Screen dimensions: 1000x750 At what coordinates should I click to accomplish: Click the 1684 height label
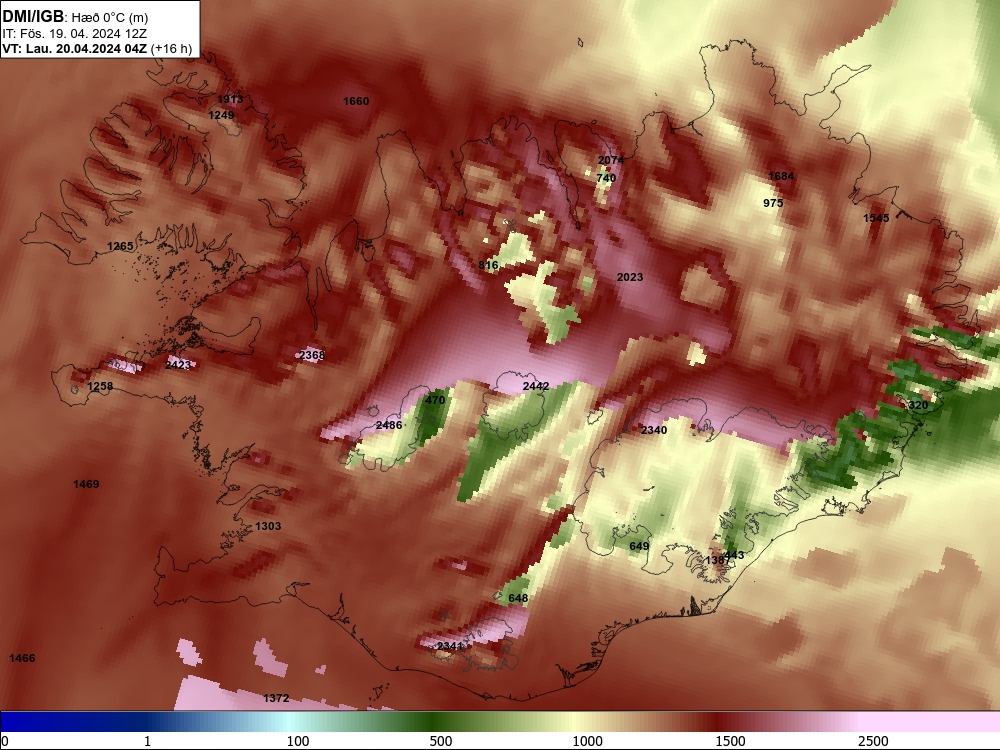(x=781, y=177)
